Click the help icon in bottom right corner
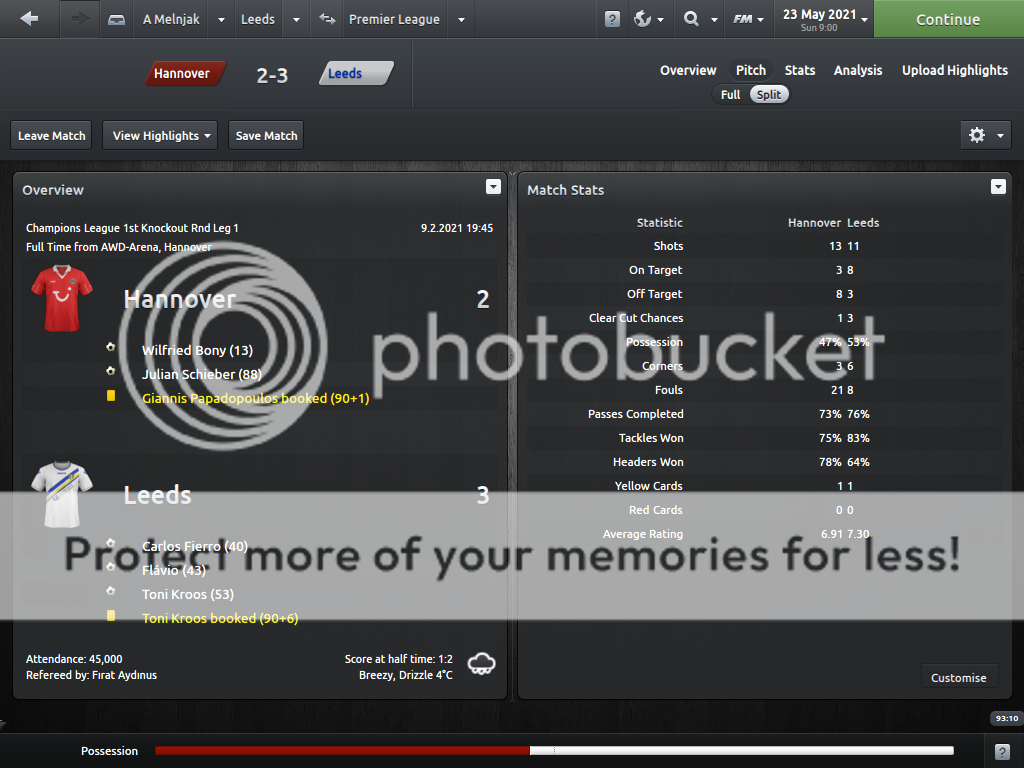1024x768 pixels. pos(1002,751)
